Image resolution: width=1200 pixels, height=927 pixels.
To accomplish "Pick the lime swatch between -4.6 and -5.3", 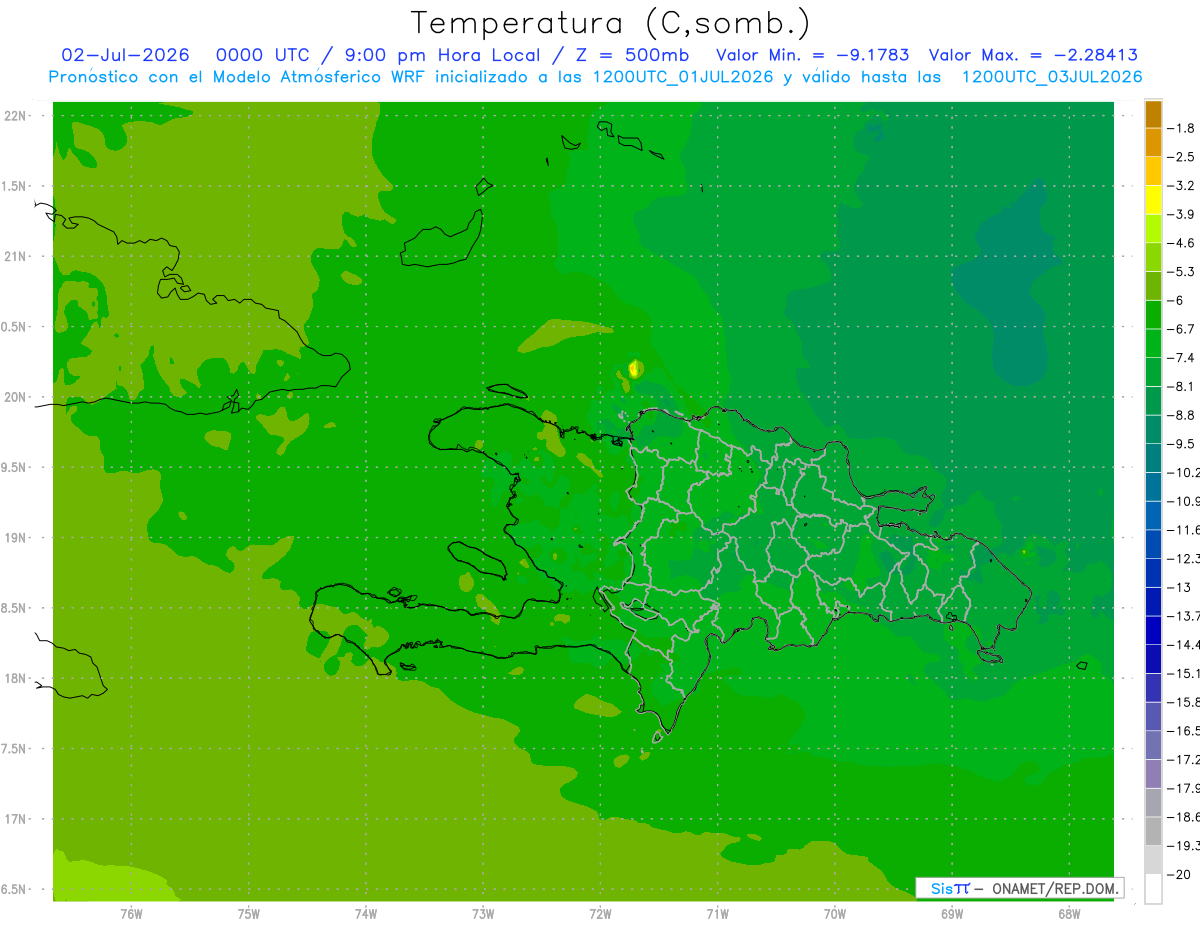I will coord(1153,257).
